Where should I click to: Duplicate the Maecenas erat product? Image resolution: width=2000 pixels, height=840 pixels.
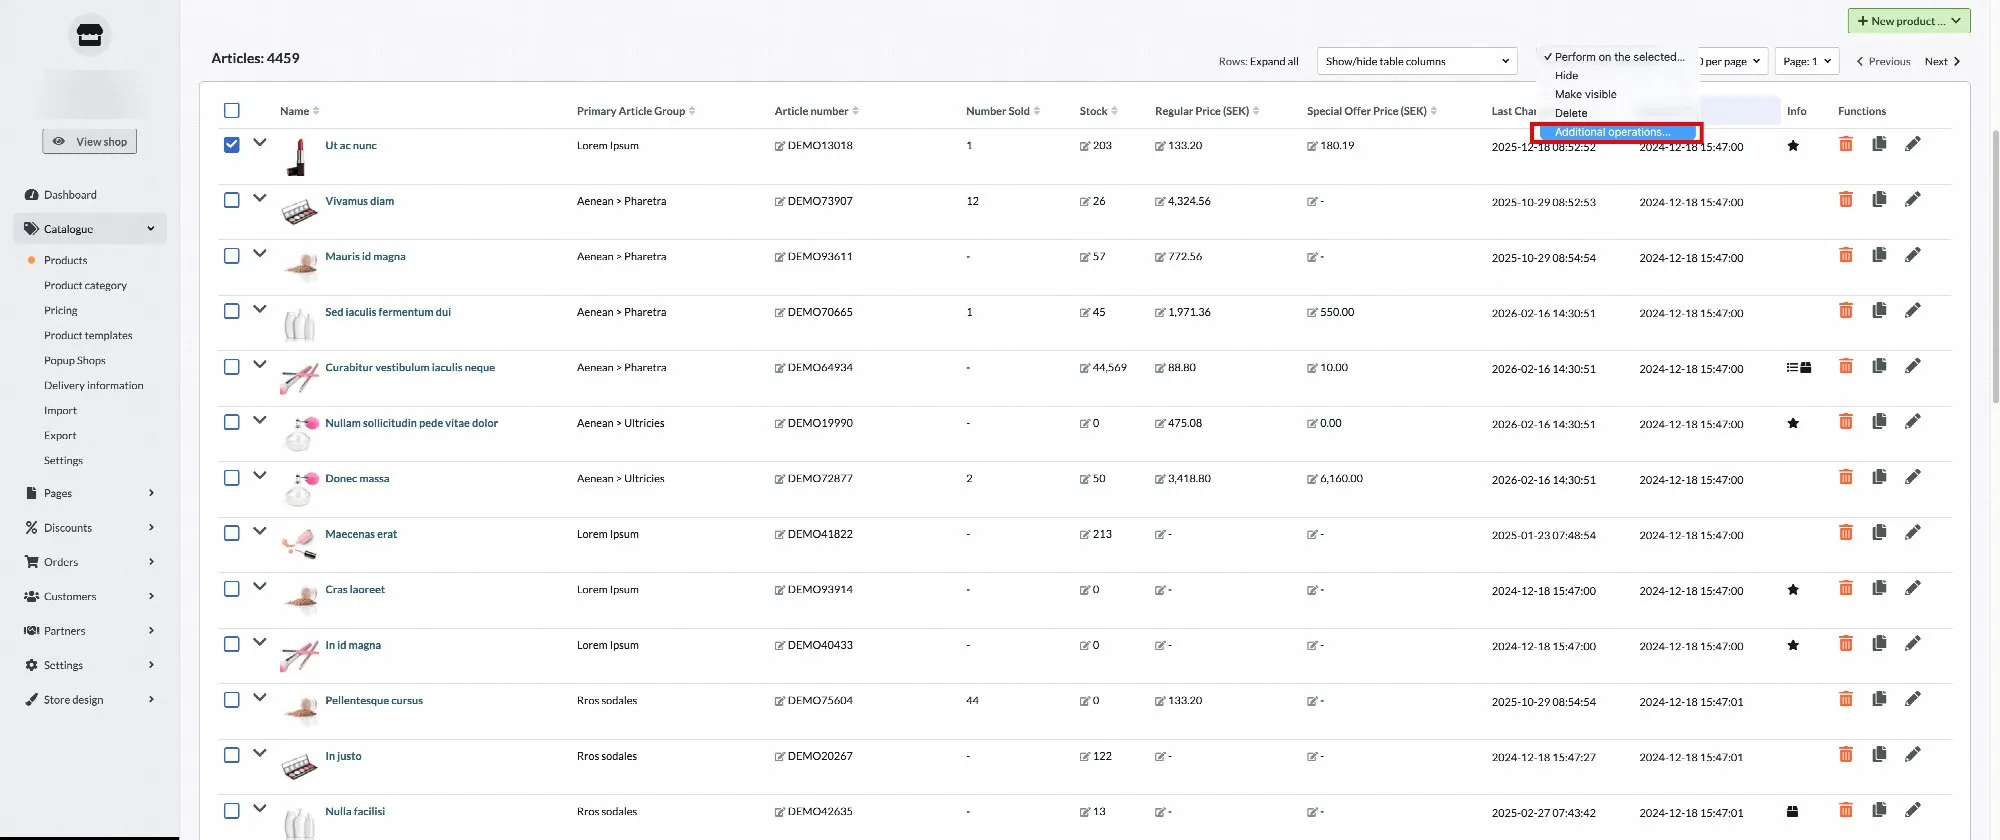pyautogui.click(x=1879, y=533)
